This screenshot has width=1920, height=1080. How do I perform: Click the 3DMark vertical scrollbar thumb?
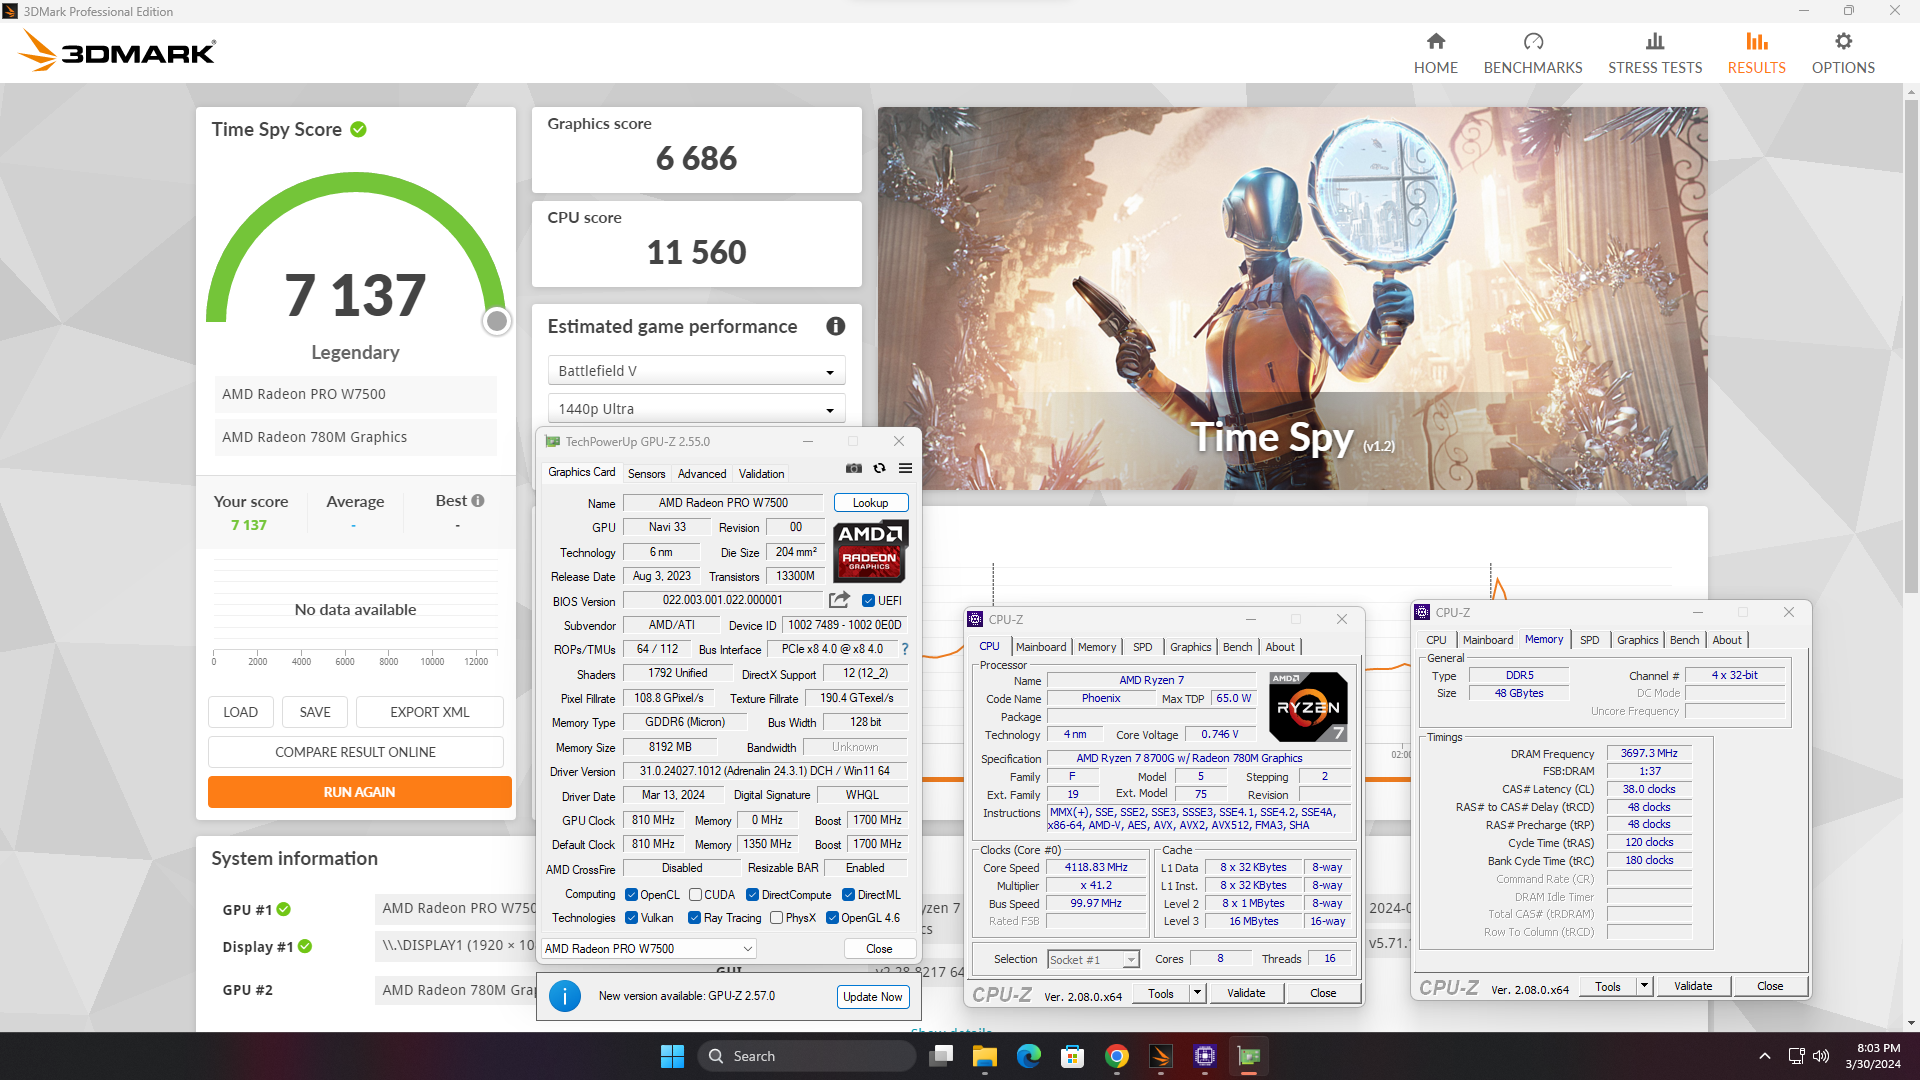1911,345
